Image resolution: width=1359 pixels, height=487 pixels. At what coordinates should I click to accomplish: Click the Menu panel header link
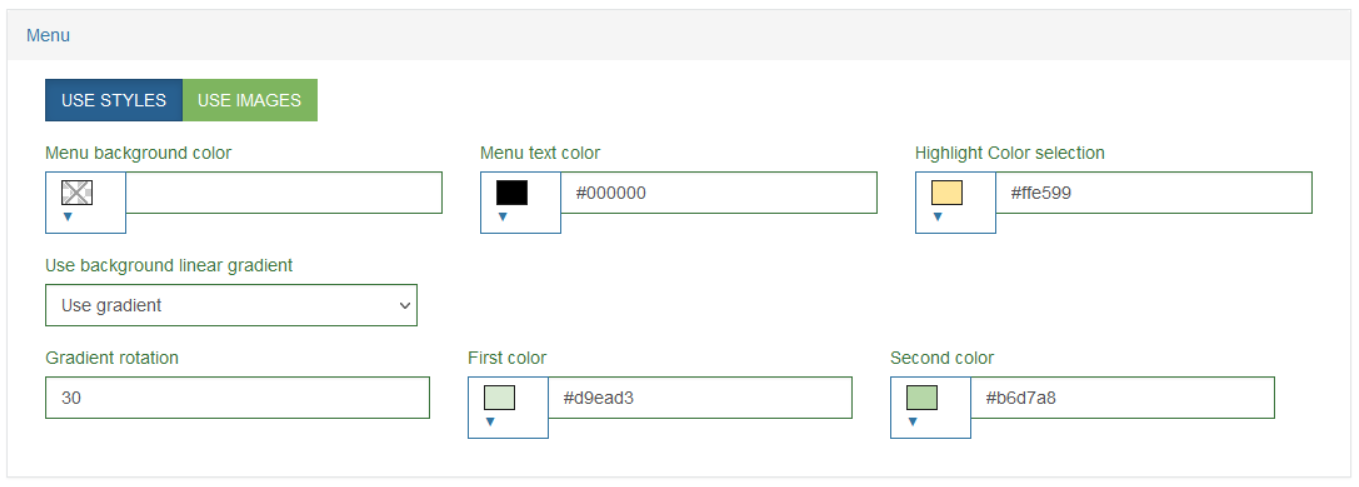[x=48, y=35]
